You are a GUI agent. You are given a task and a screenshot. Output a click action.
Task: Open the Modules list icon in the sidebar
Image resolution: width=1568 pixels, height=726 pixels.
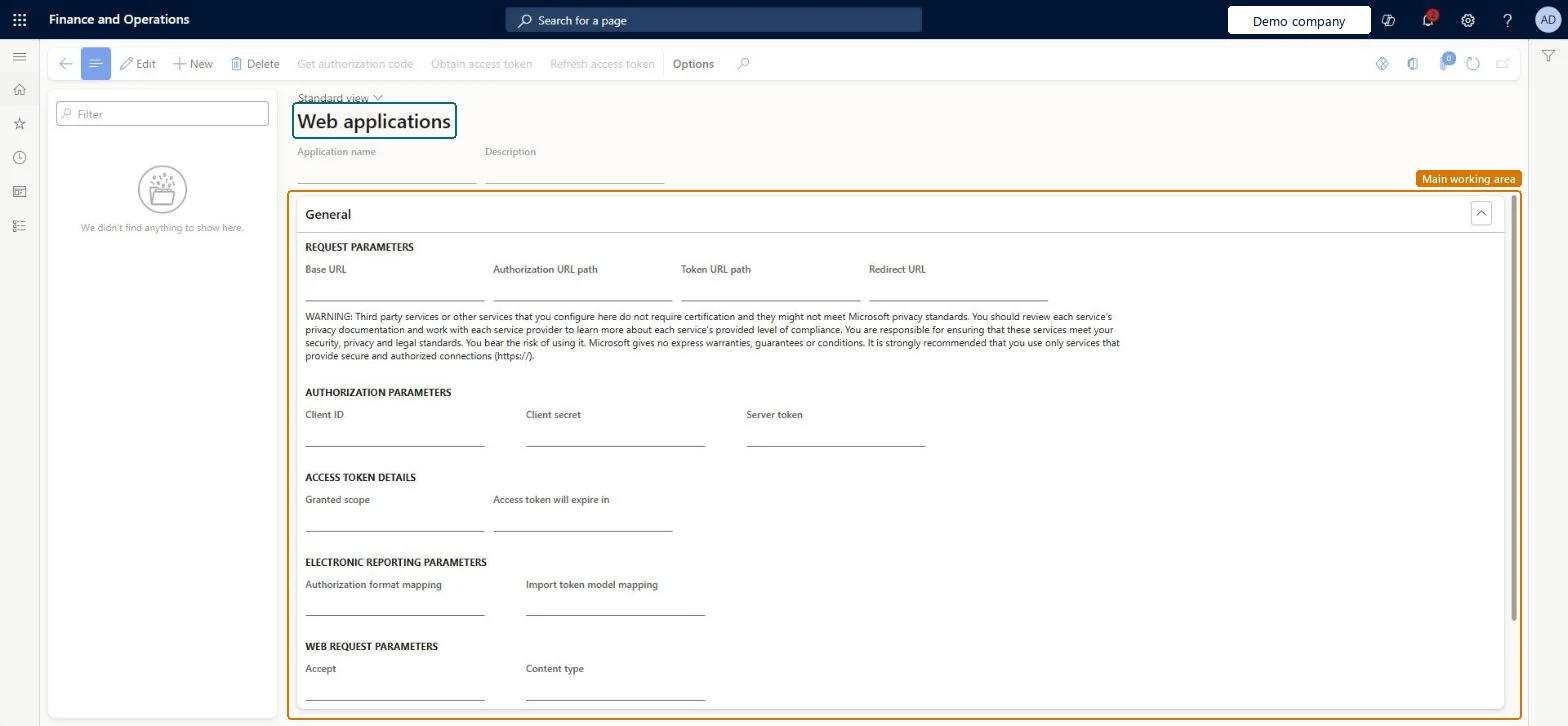(19, 226)
